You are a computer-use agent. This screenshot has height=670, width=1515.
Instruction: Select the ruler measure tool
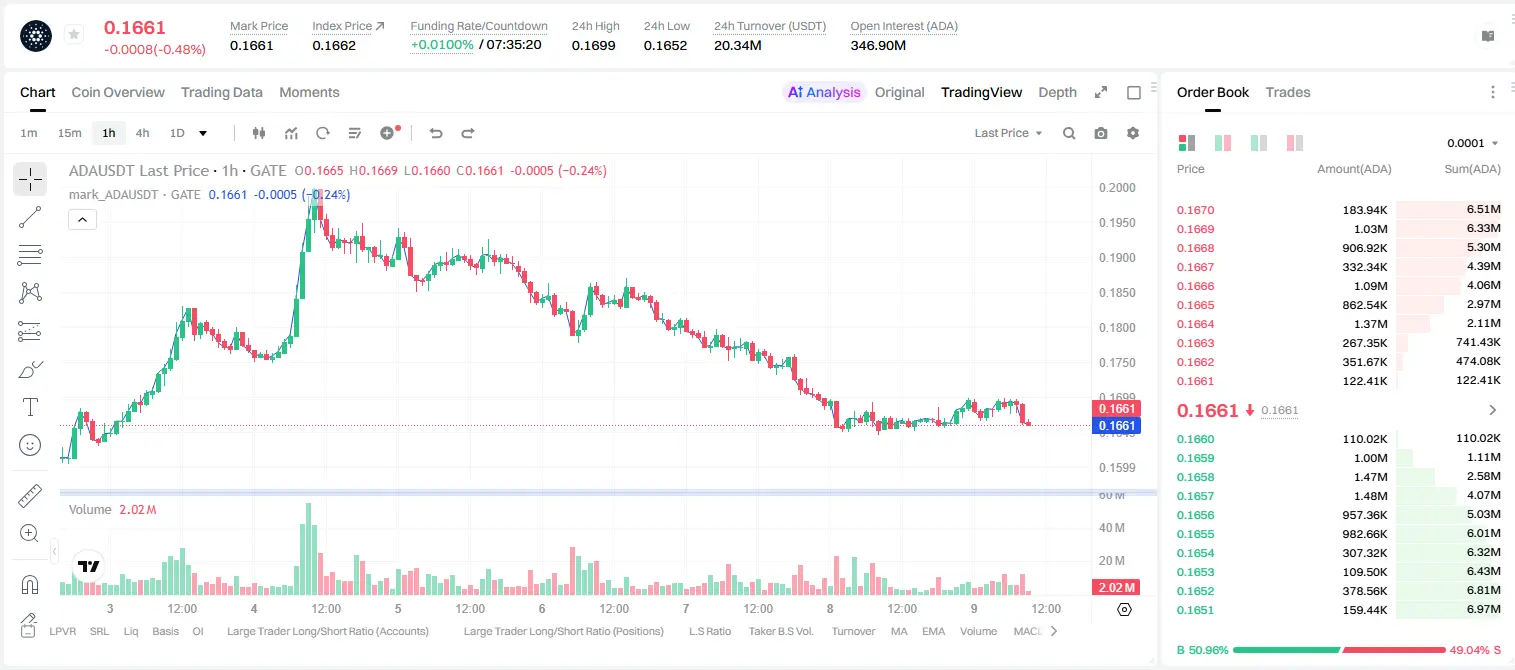[x=30, y=496]
